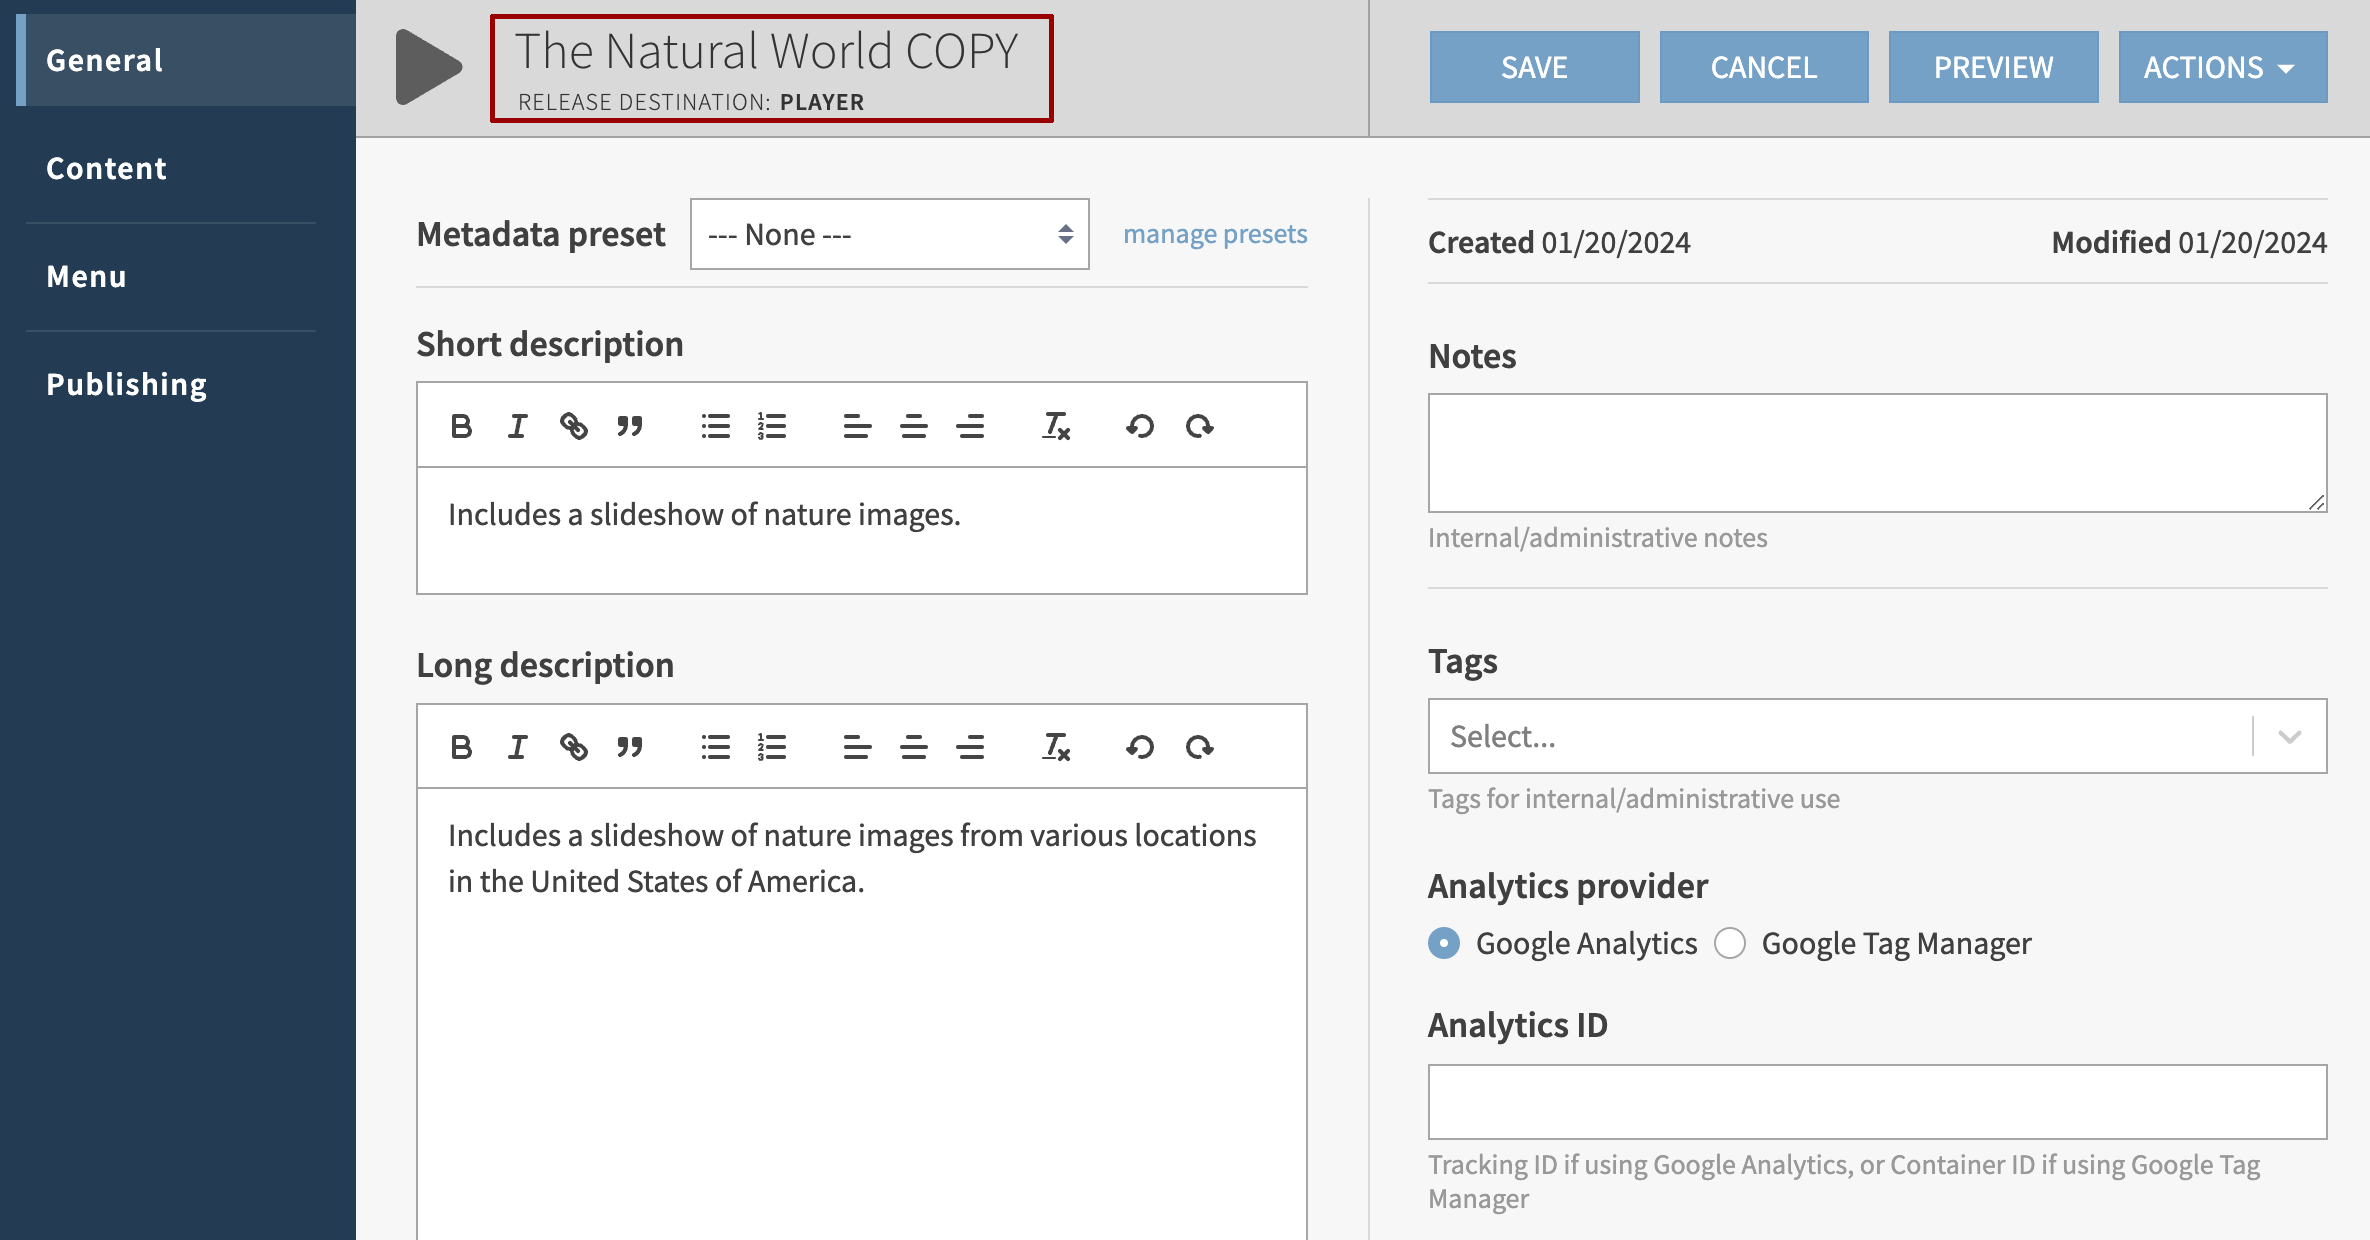Click the SAVE button
The width and height of the screenshot is (2370, 1240).
1534,67
